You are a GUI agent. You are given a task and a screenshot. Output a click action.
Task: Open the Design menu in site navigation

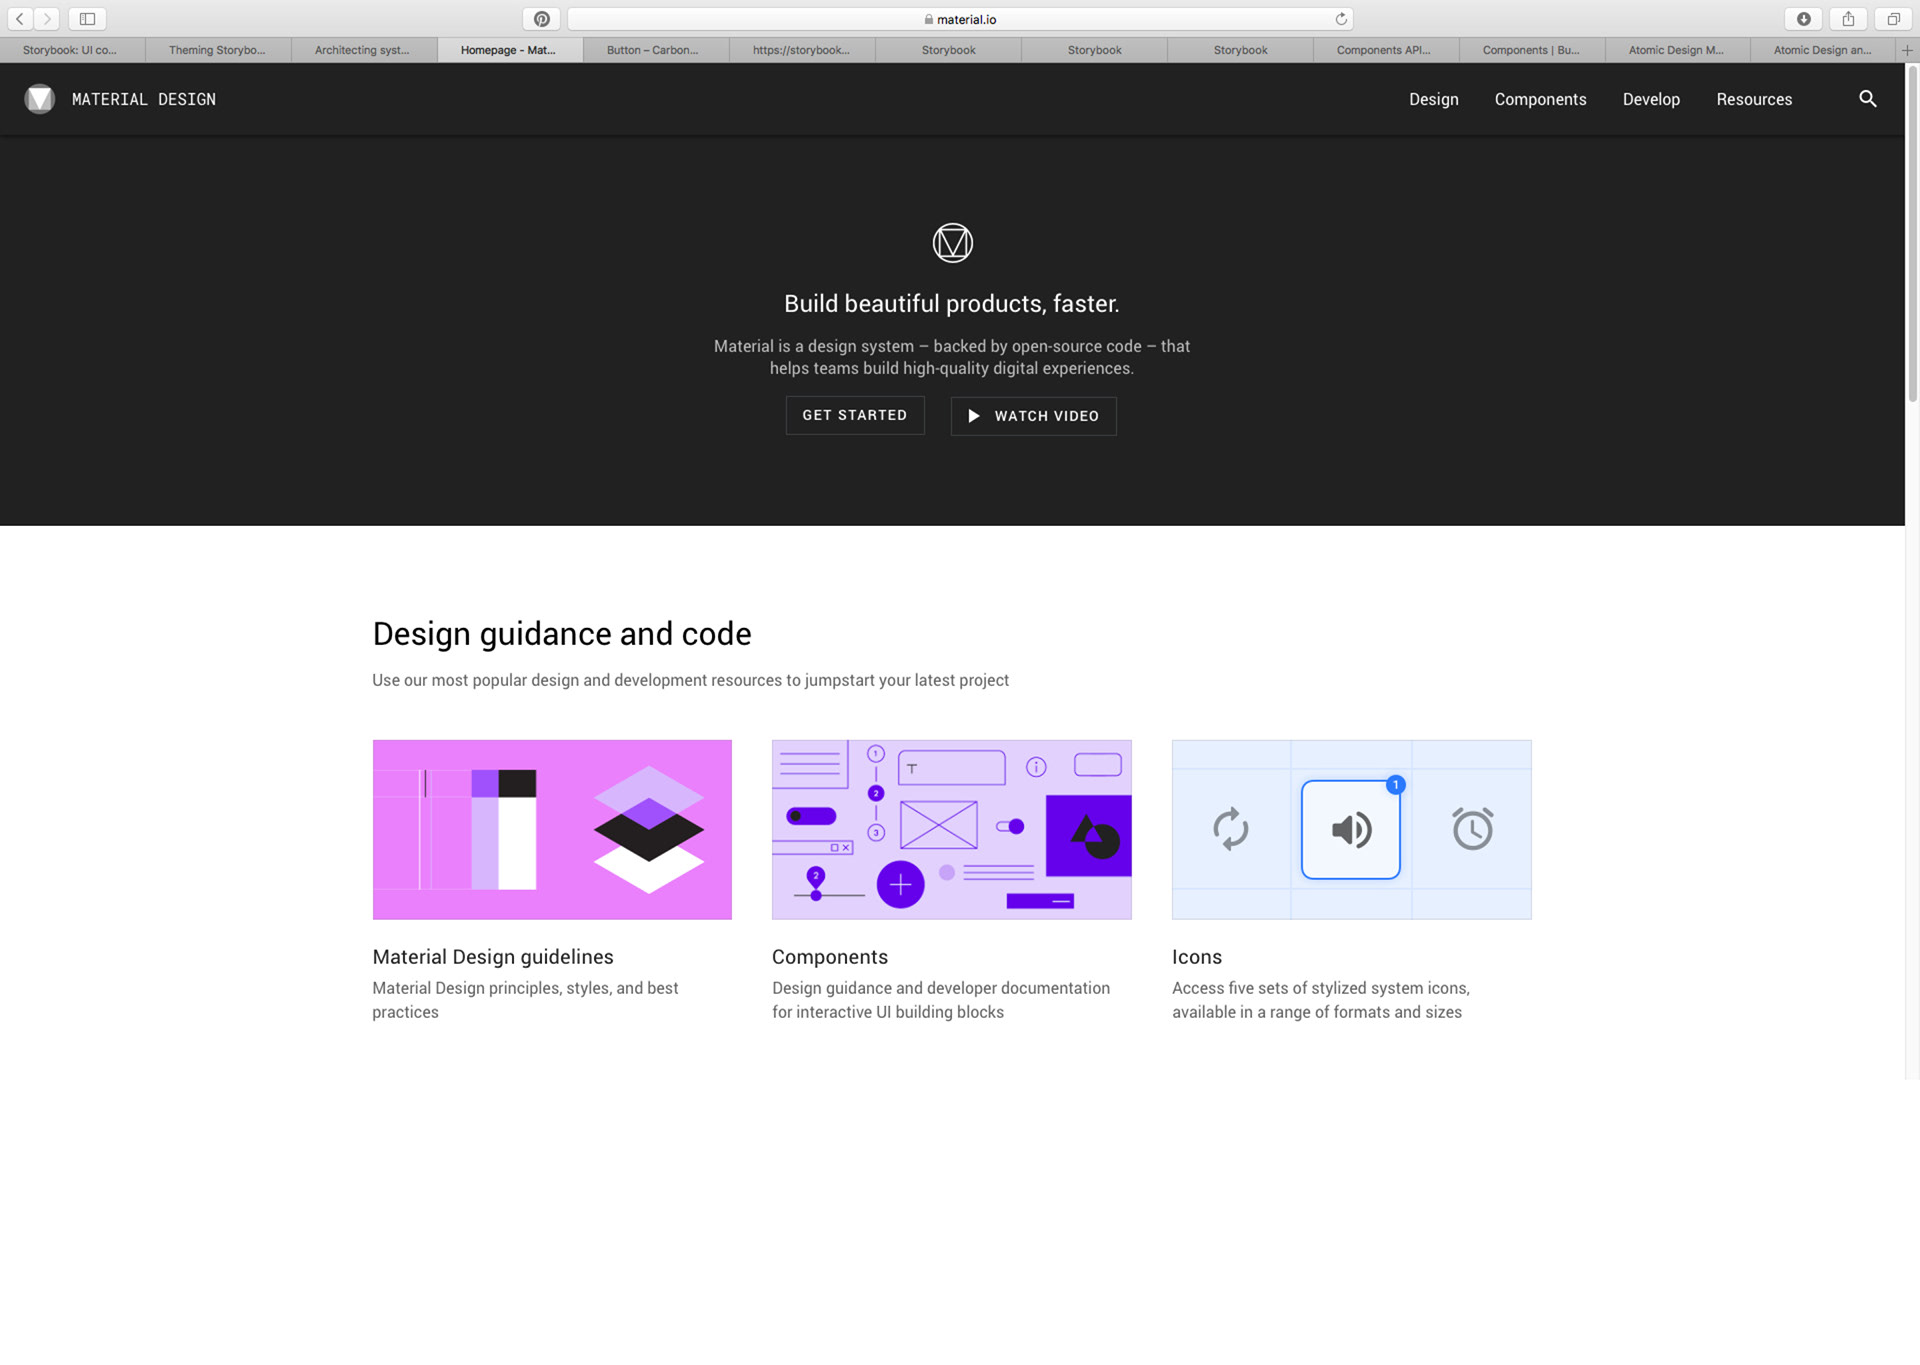1433,99
